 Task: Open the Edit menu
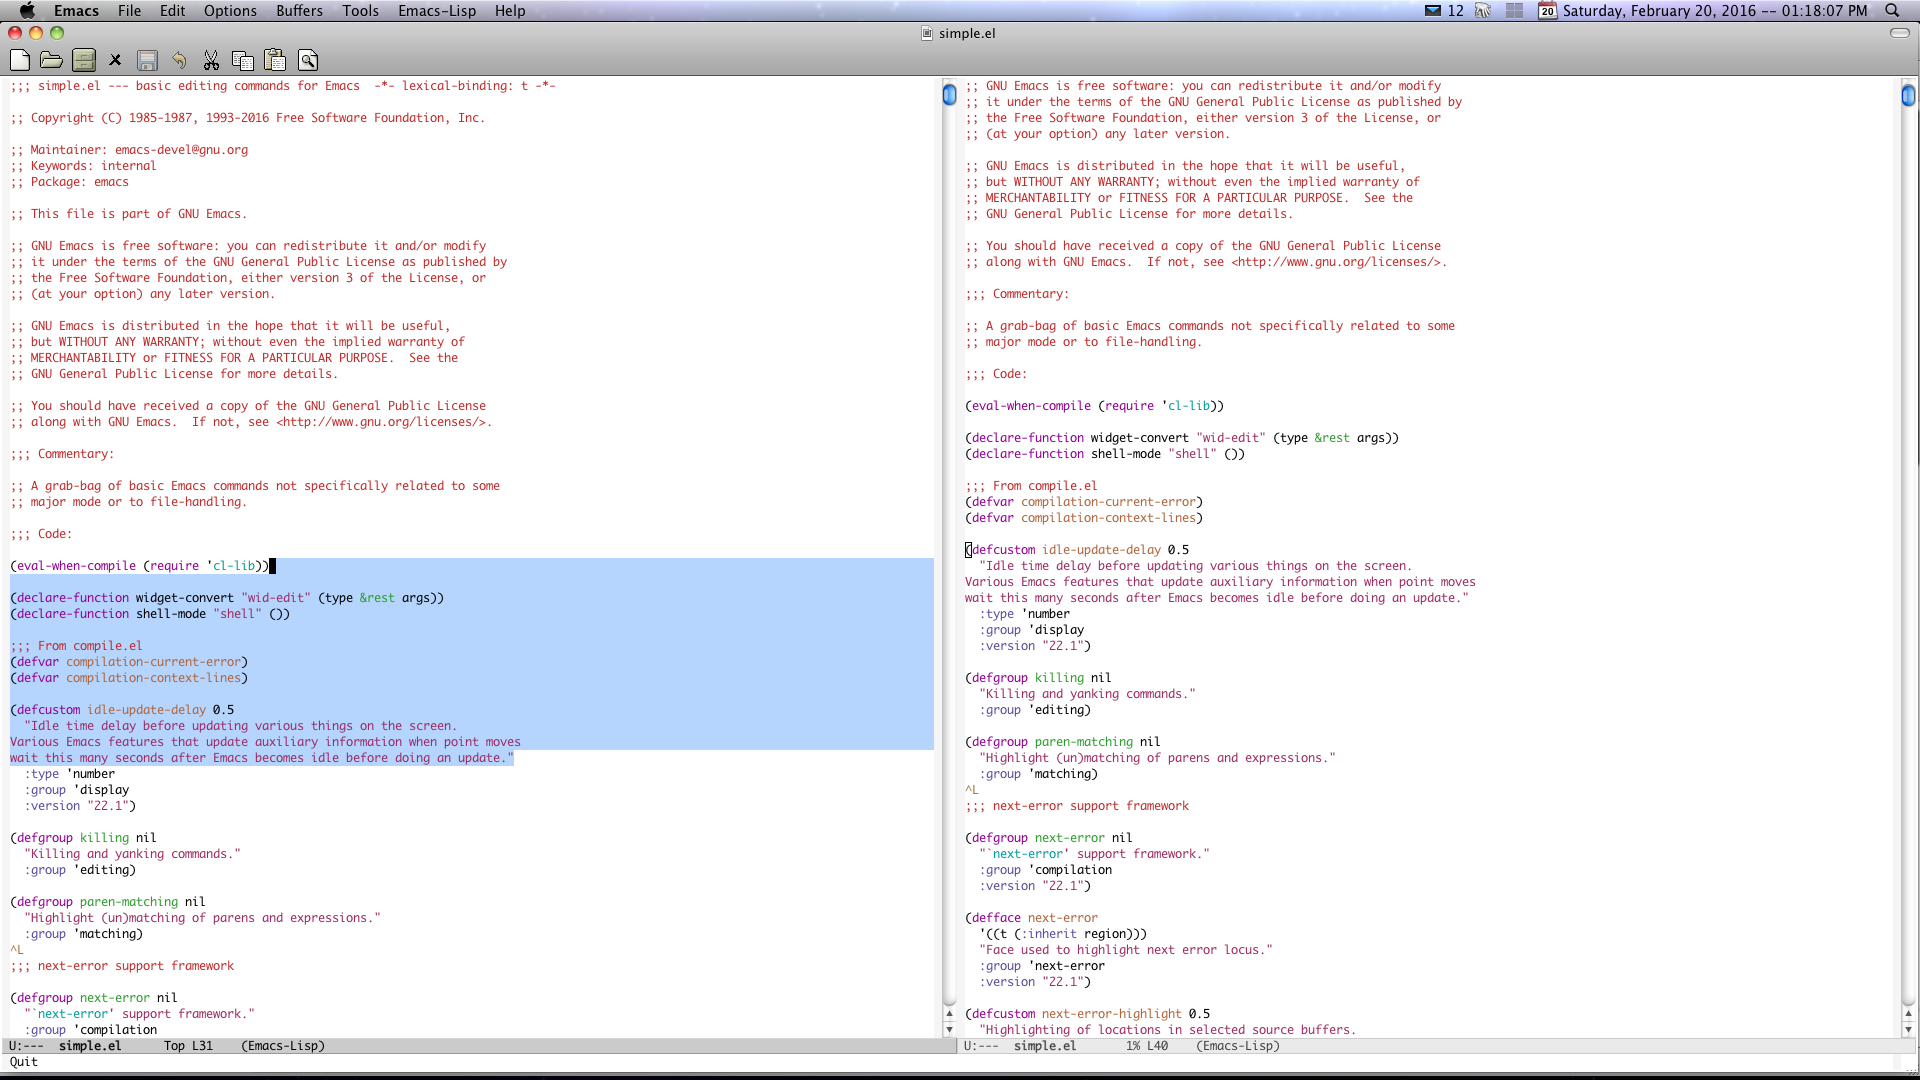click(173, 11)
